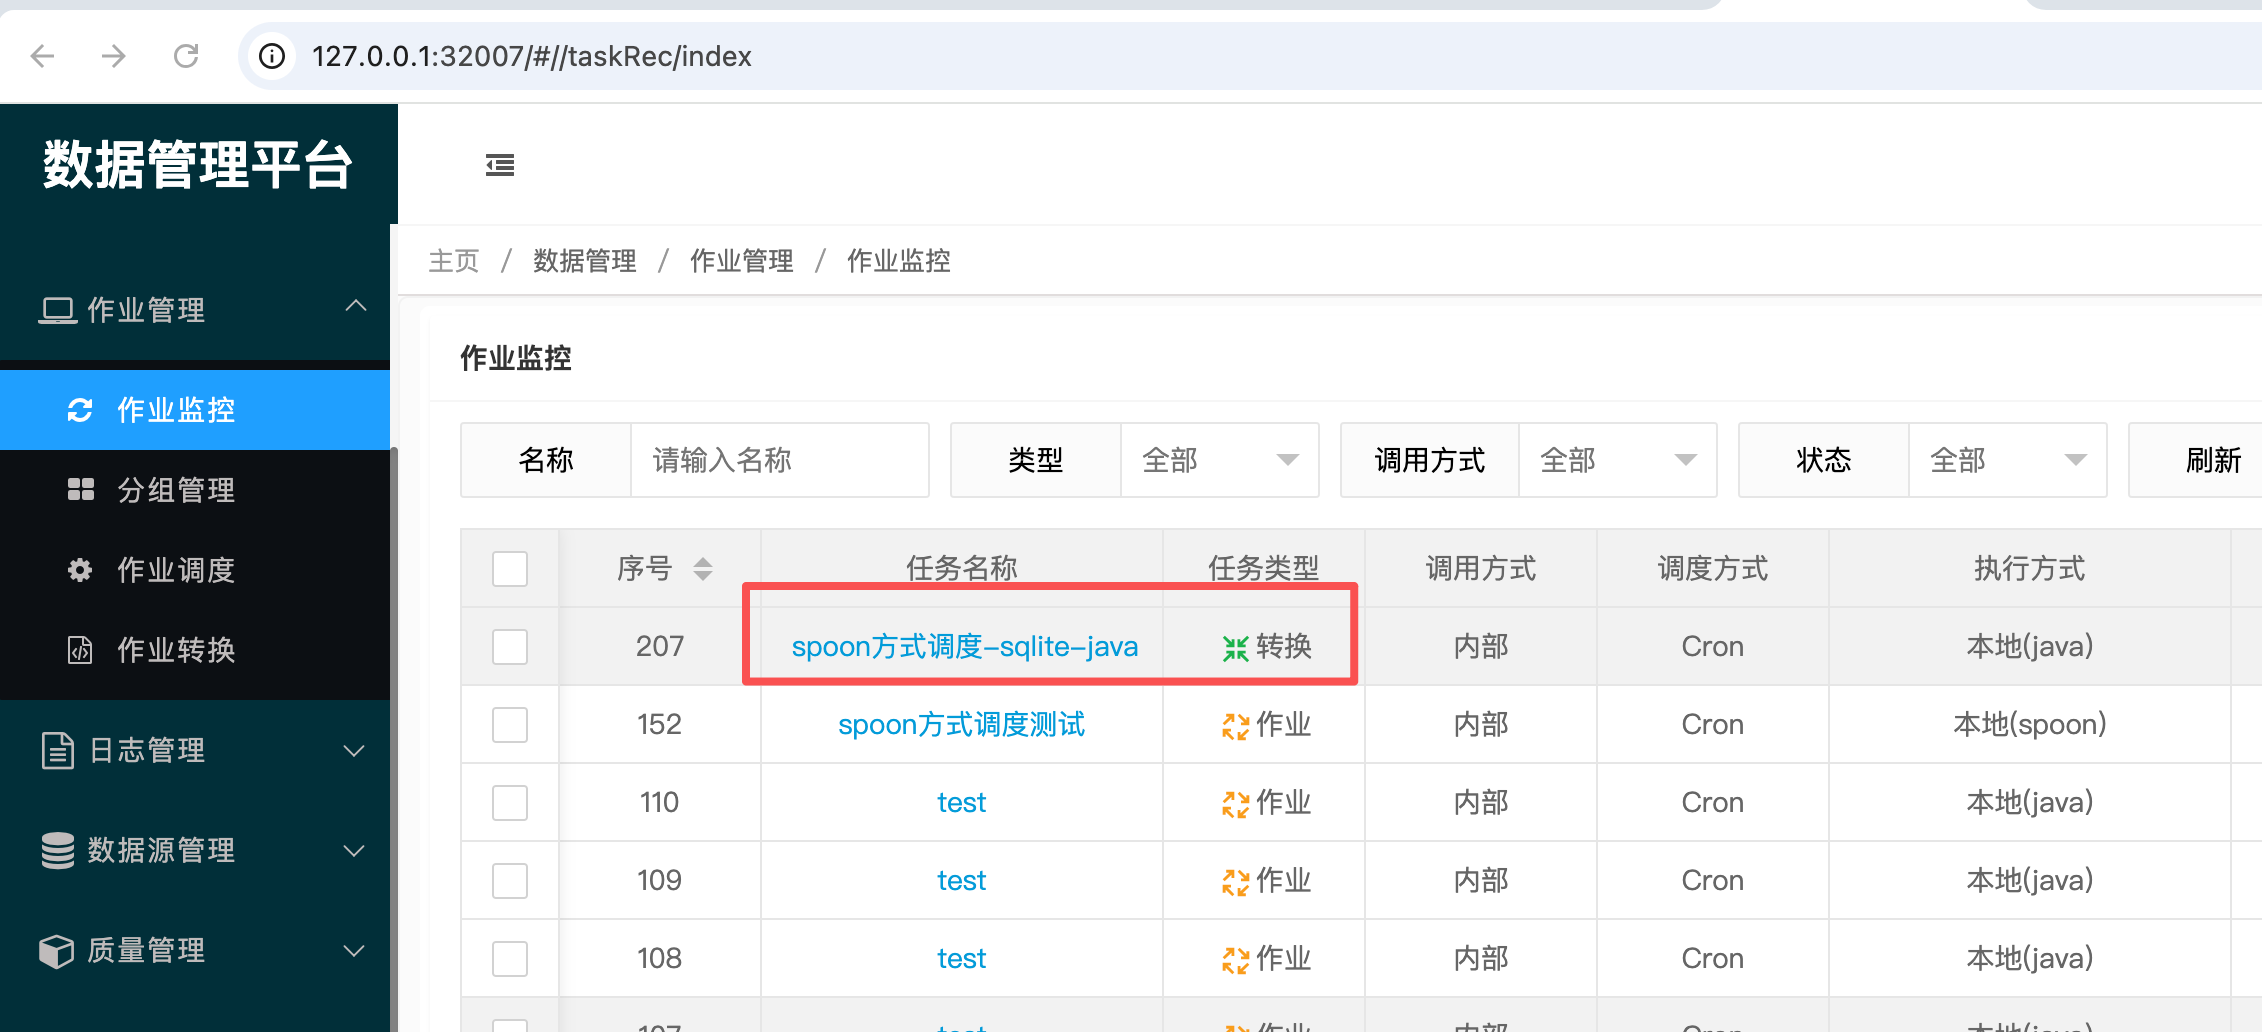Click 数据管理 in the breadcrumb
This screenshot has height=1032, width=2262.
585,261
